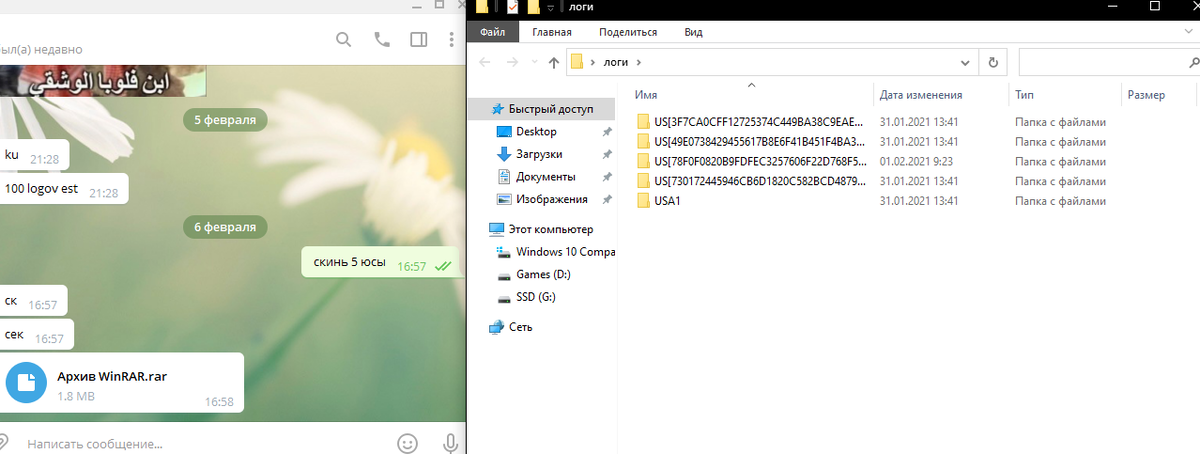The width and height of the screenshot is (1200, 454).
Task: Sort files by Тип column
Action: pos(1024,95)
